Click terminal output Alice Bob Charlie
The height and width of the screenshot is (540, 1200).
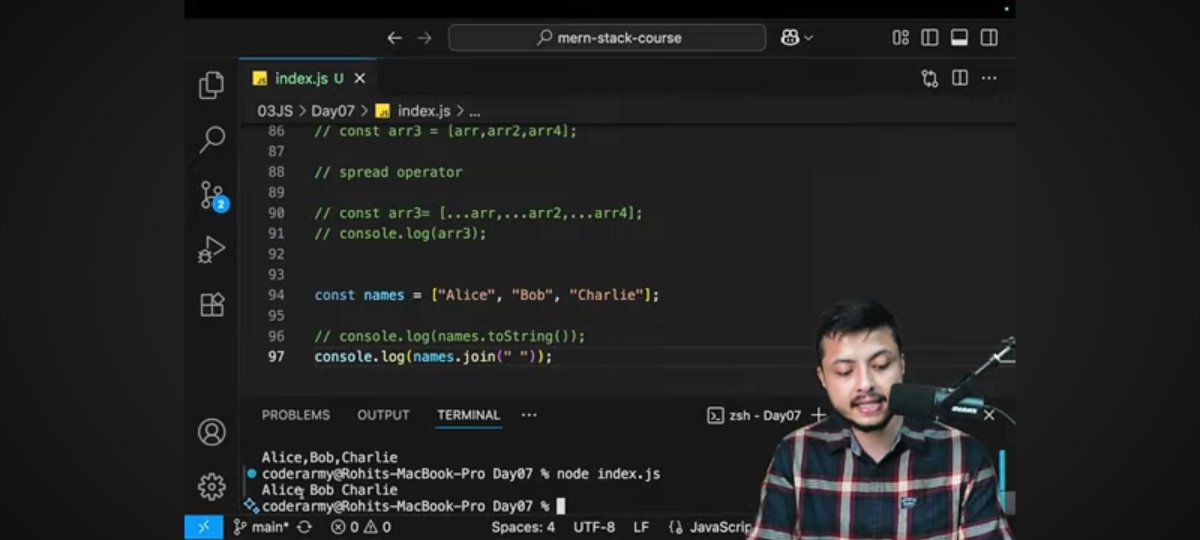(329, 490)
